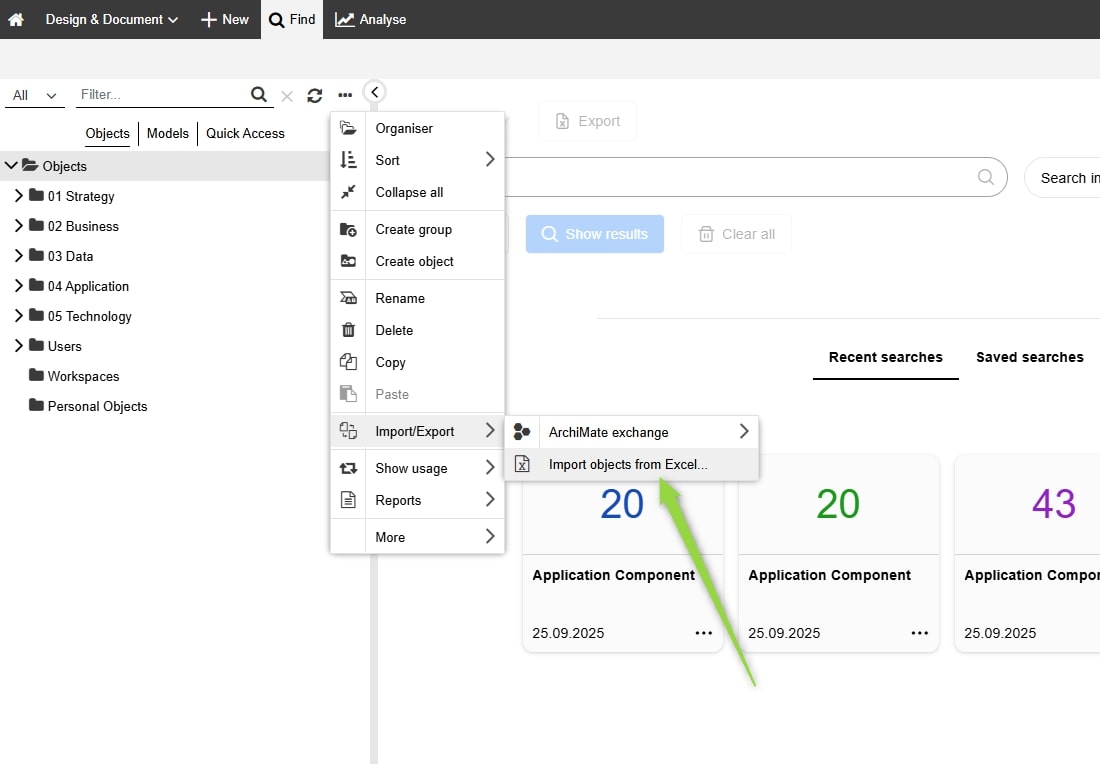Switch to Saved searches tab
Screen dimensions: 1100x764
[1029, 357]
